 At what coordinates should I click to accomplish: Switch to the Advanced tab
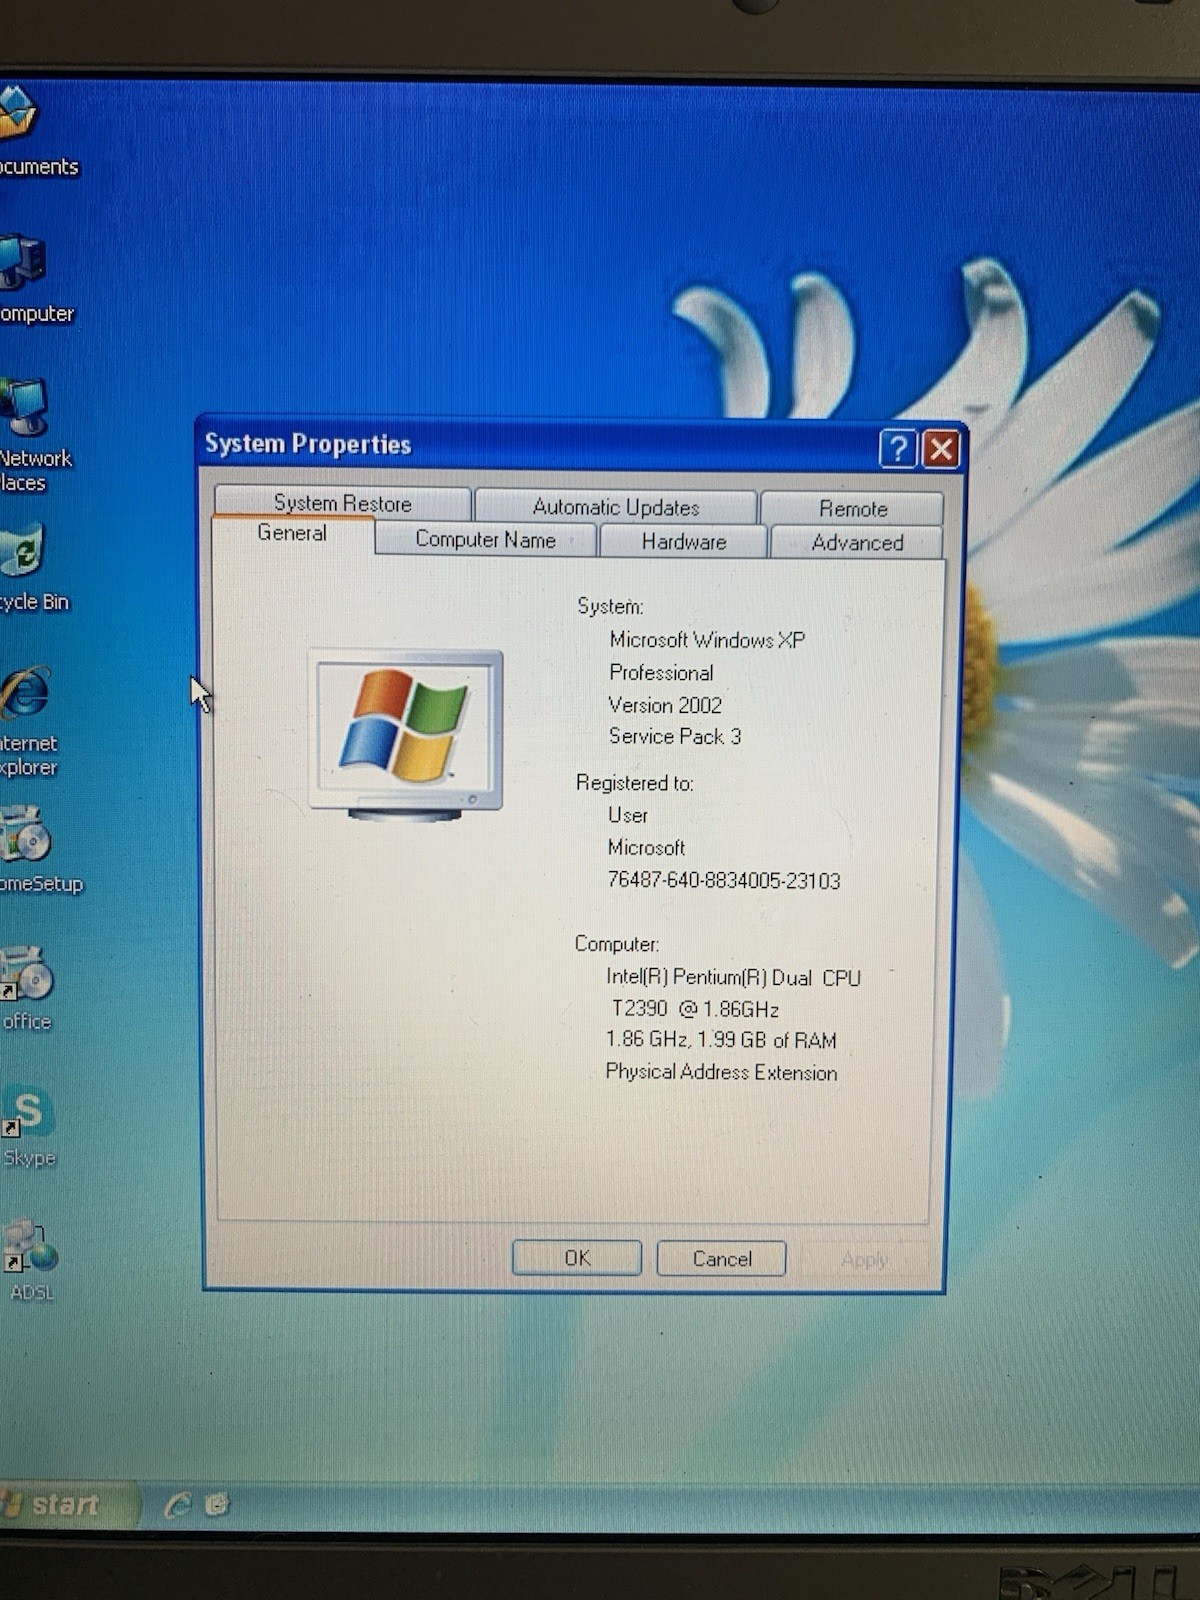857,542
